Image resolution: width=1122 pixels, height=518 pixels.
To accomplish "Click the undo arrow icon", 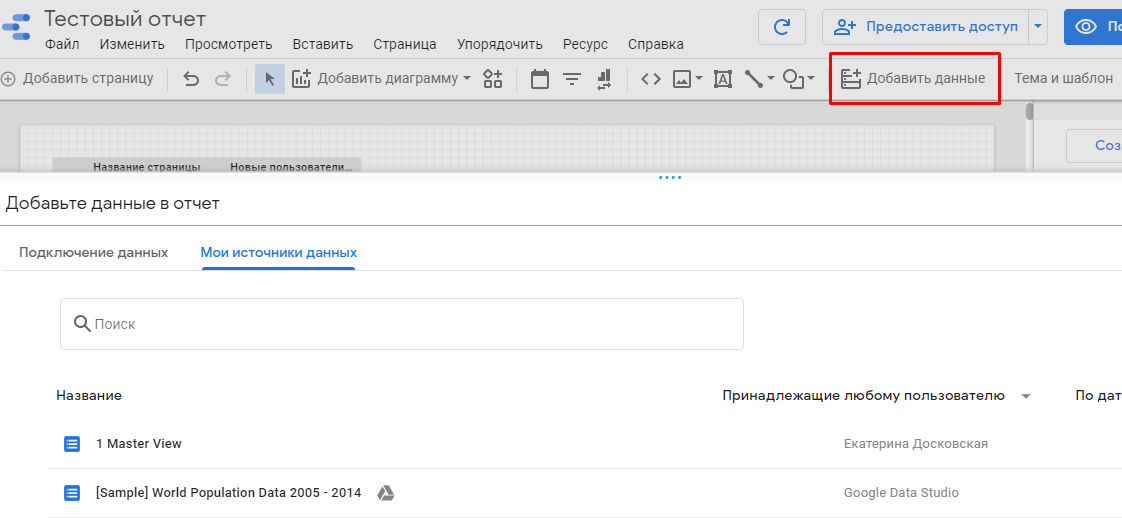I will [x=191, y=79].
